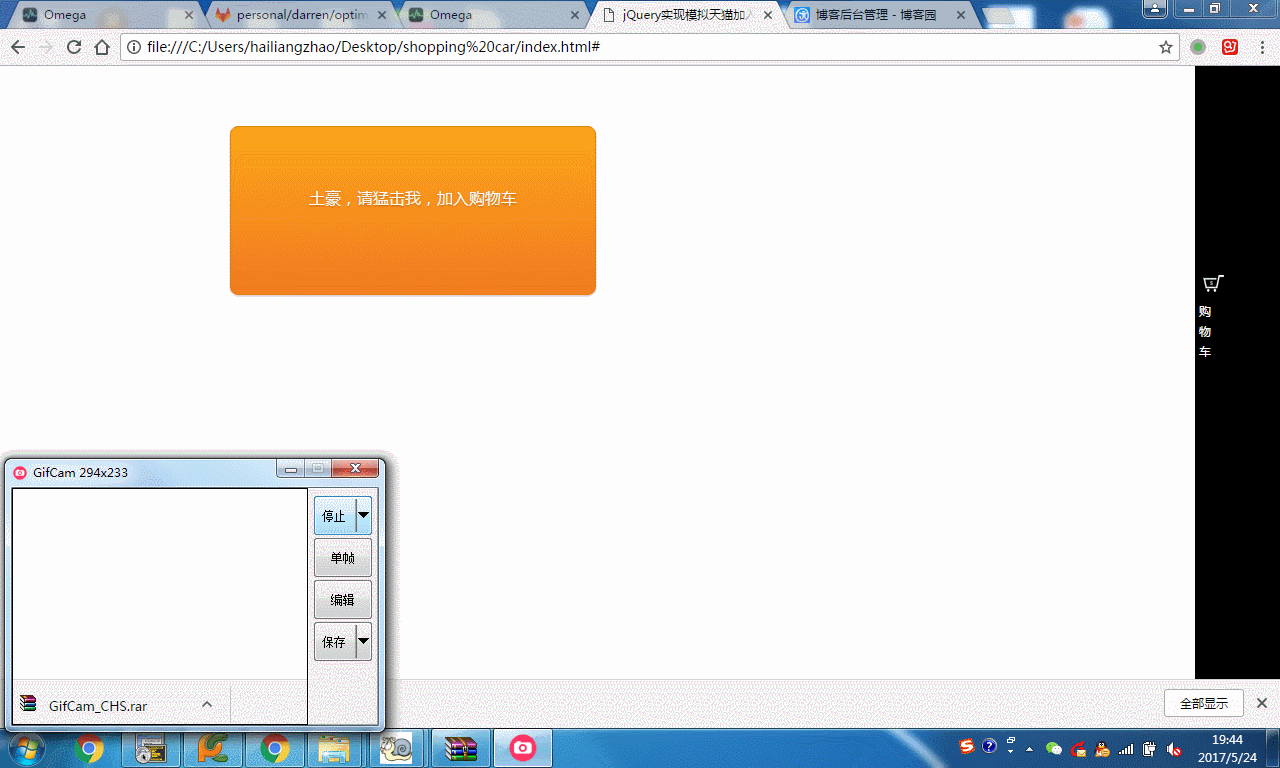Click 停止 to stop GifCam recording

point(334,516)
